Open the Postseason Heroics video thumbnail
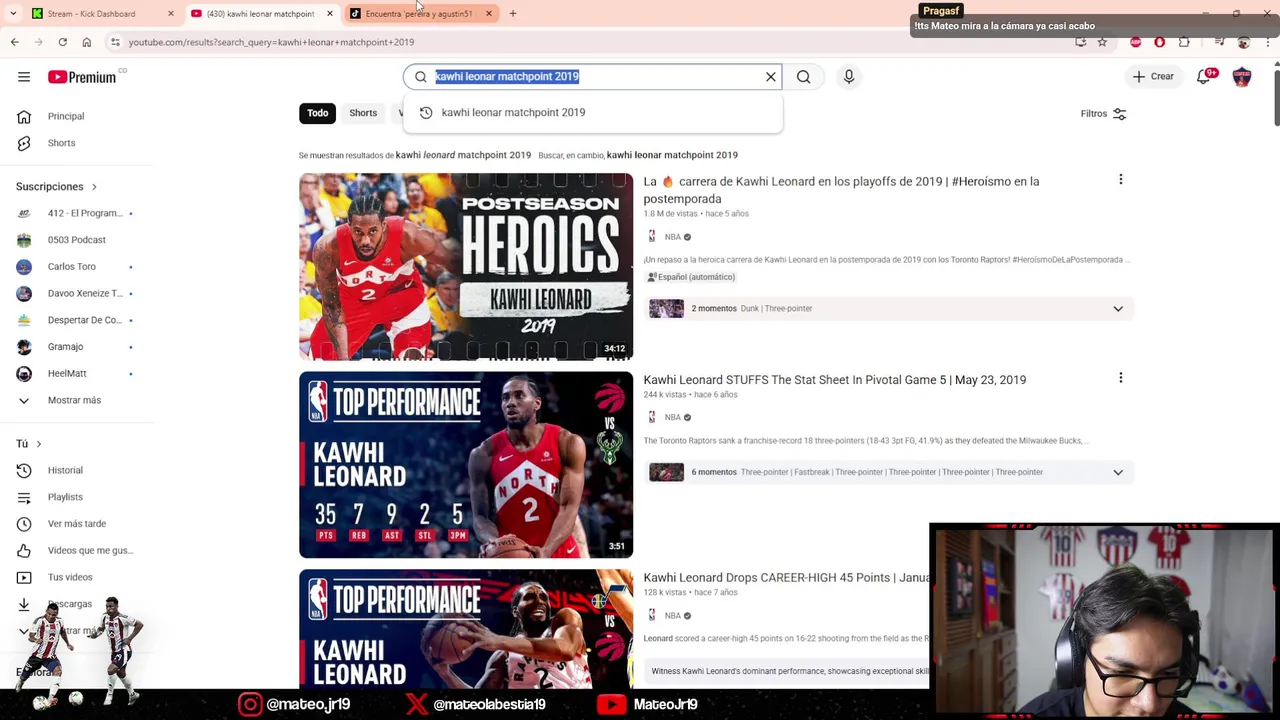The height and width of the screenshot is (720, 1280). [466, 267]
